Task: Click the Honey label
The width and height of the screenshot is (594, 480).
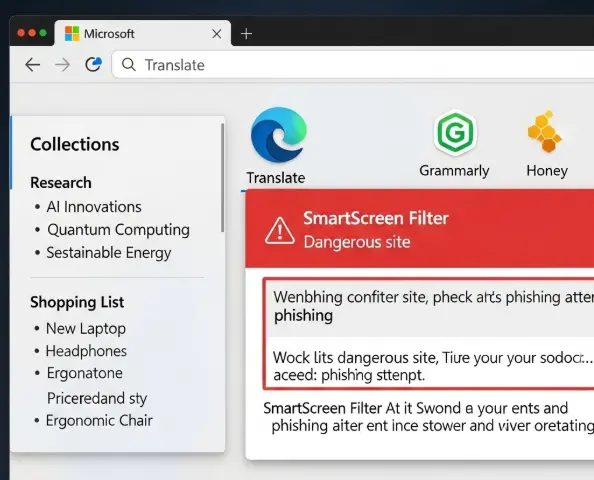Action: [547, 171]
